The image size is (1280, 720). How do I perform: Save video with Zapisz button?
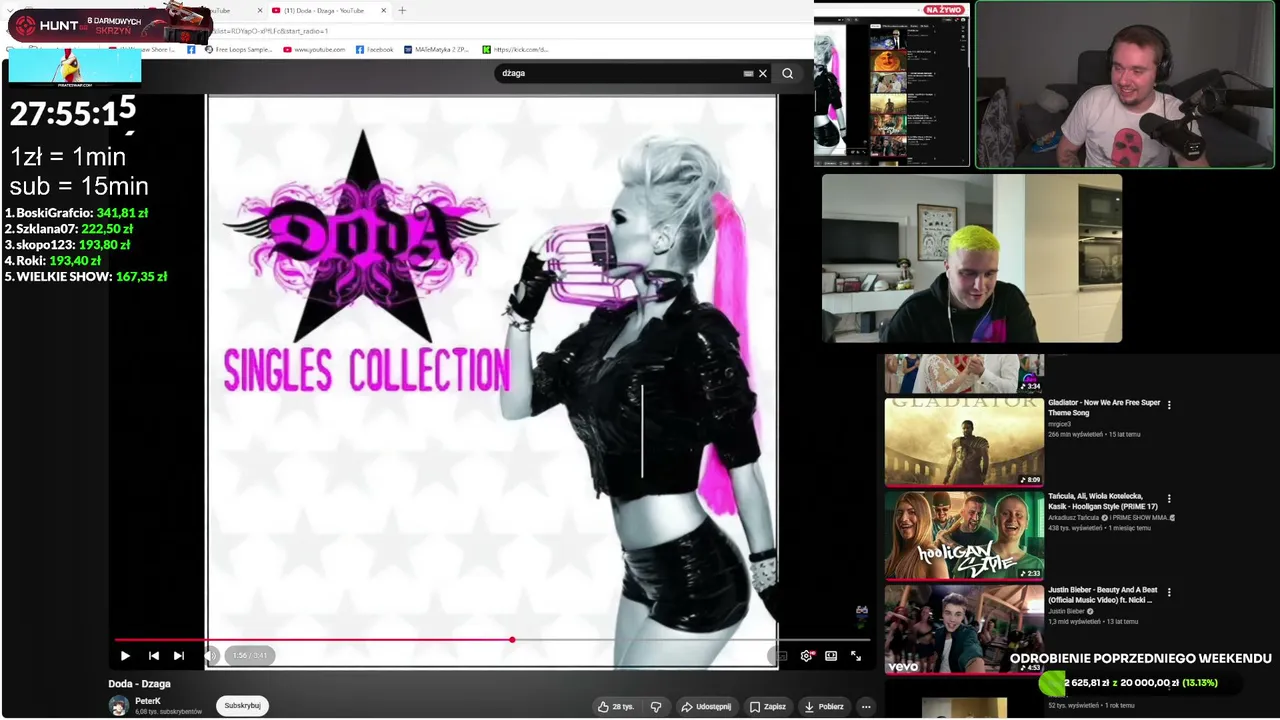(x=768, y=706)
